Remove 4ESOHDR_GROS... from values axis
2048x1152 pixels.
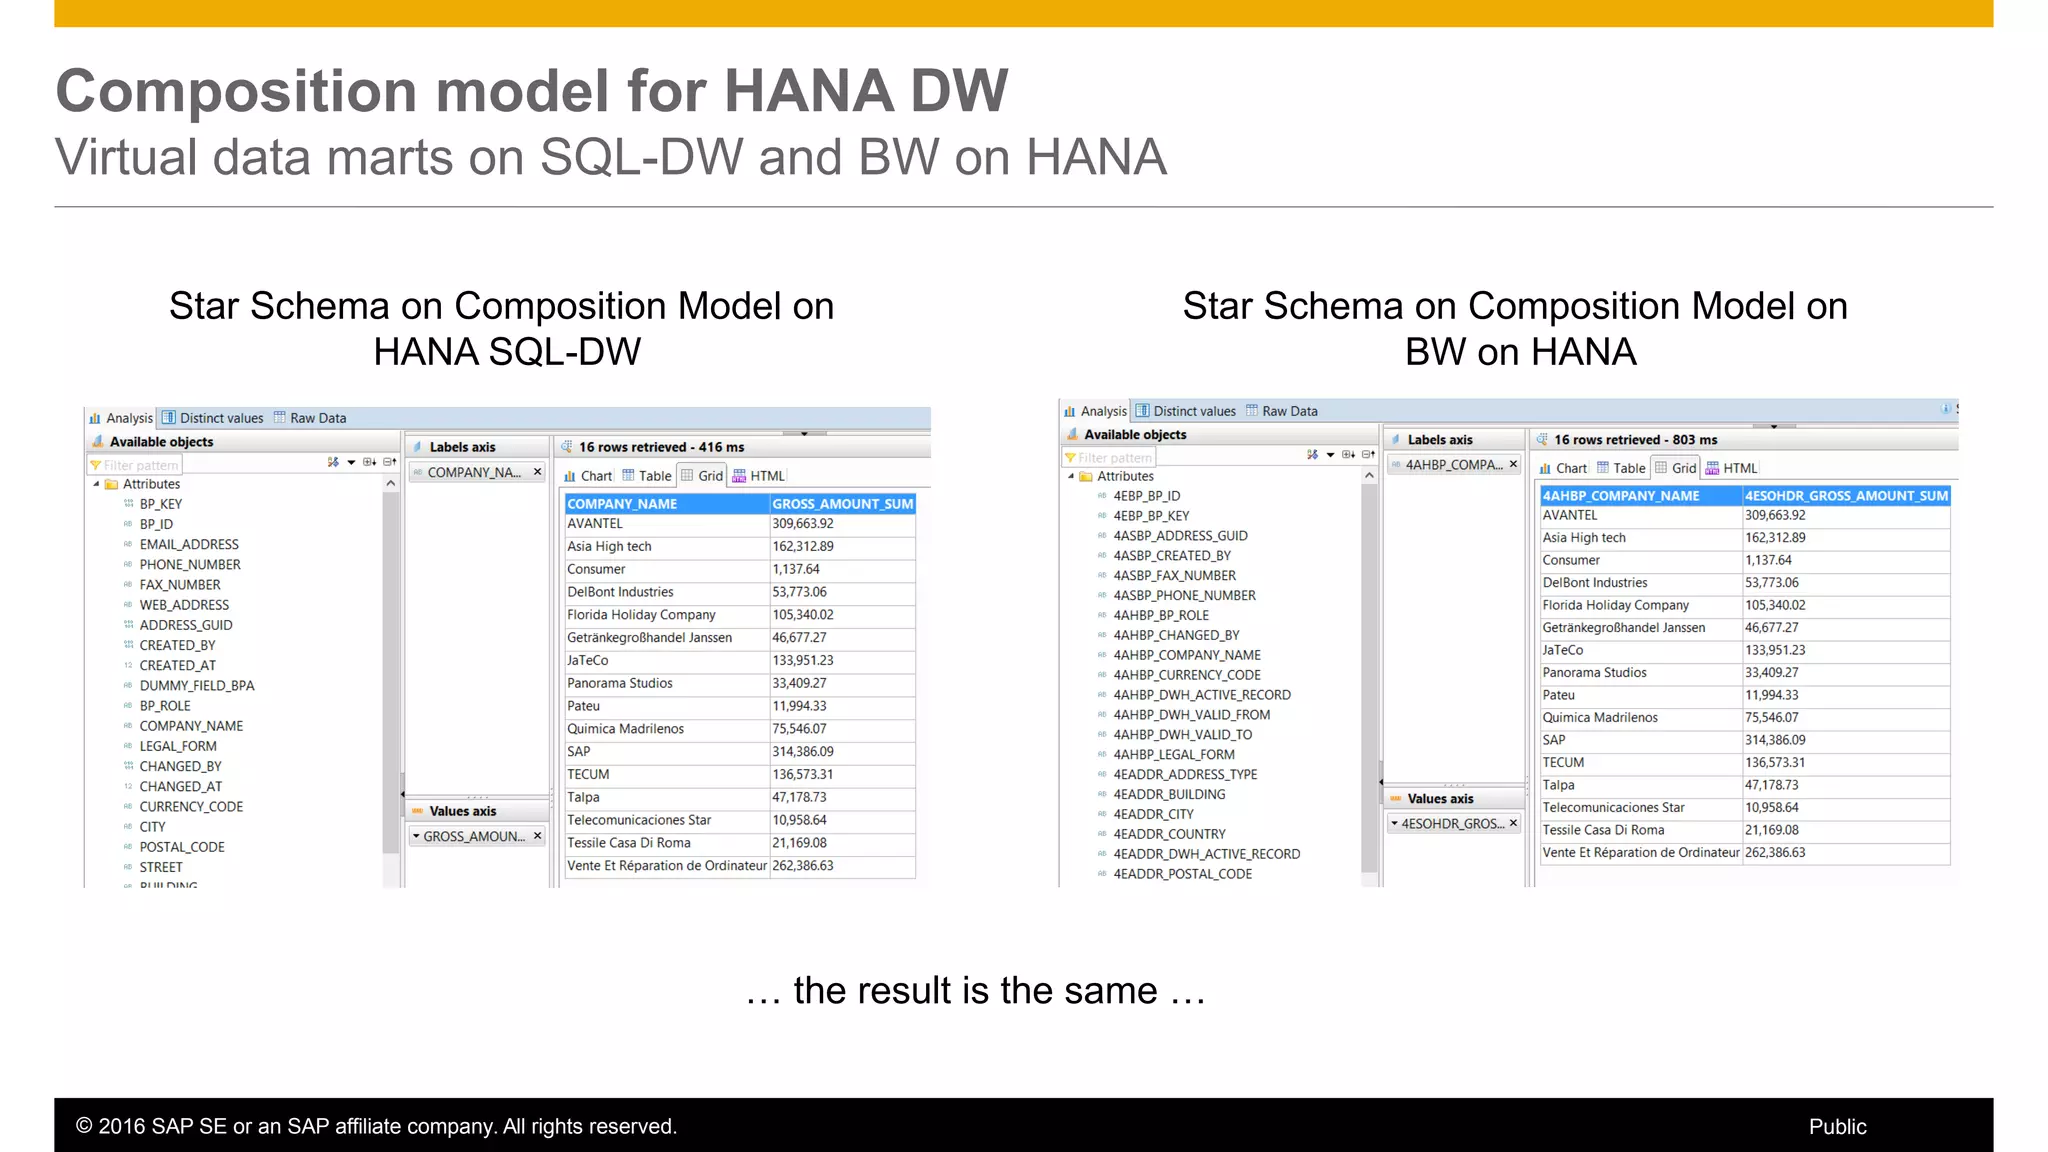point(1513,823)
